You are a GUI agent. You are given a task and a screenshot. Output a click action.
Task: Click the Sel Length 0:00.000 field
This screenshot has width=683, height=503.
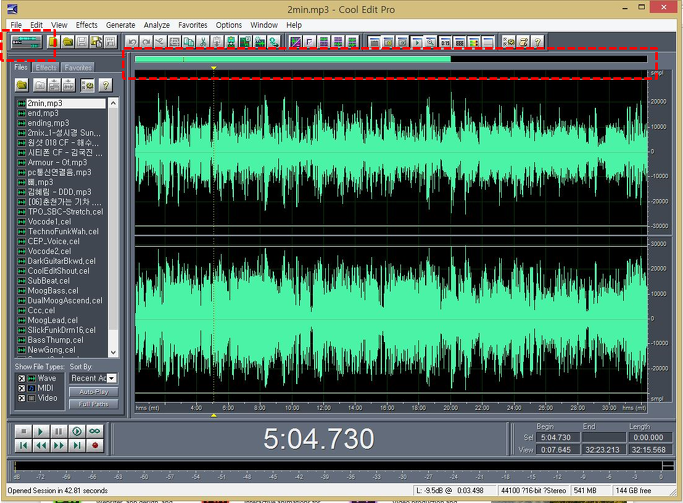pos(648,437)
